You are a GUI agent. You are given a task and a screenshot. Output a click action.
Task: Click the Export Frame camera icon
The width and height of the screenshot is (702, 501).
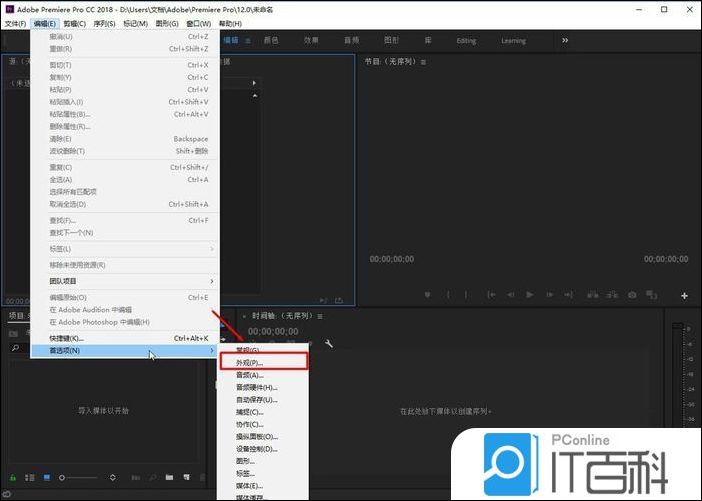pyautogui.click(x=632, y=295)
